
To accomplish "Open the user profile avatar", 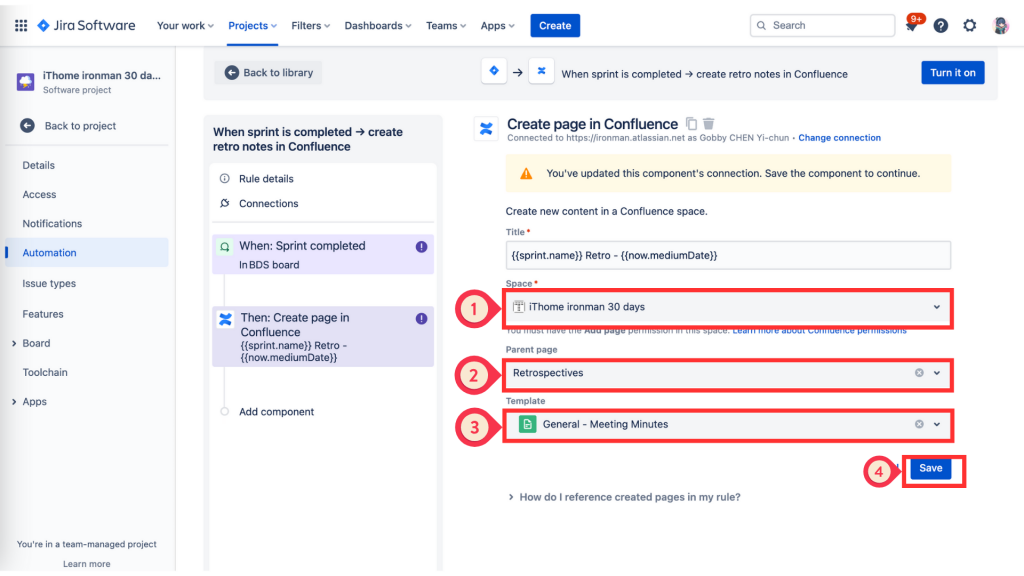I will [1000, 25].
